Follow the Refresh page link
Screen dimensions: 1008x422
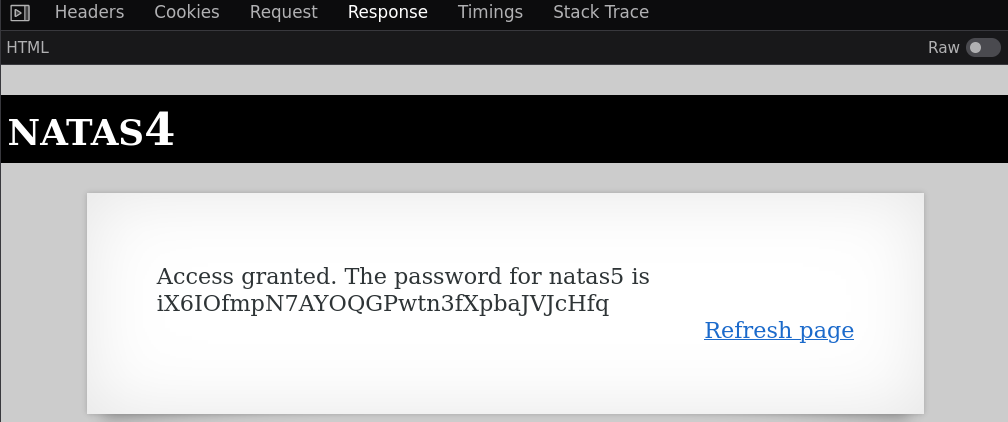(x=778, y=330)
